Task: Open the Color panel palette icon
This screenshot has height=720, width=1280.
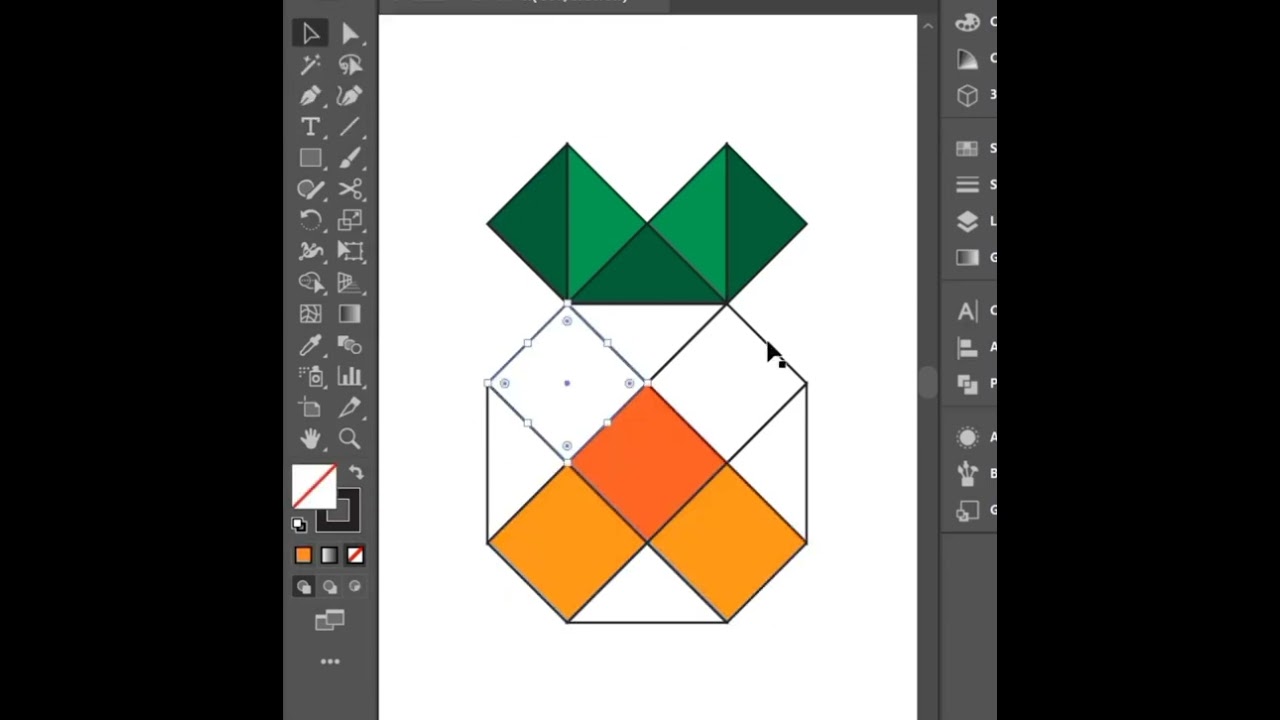Action: [x=967, y=22]
